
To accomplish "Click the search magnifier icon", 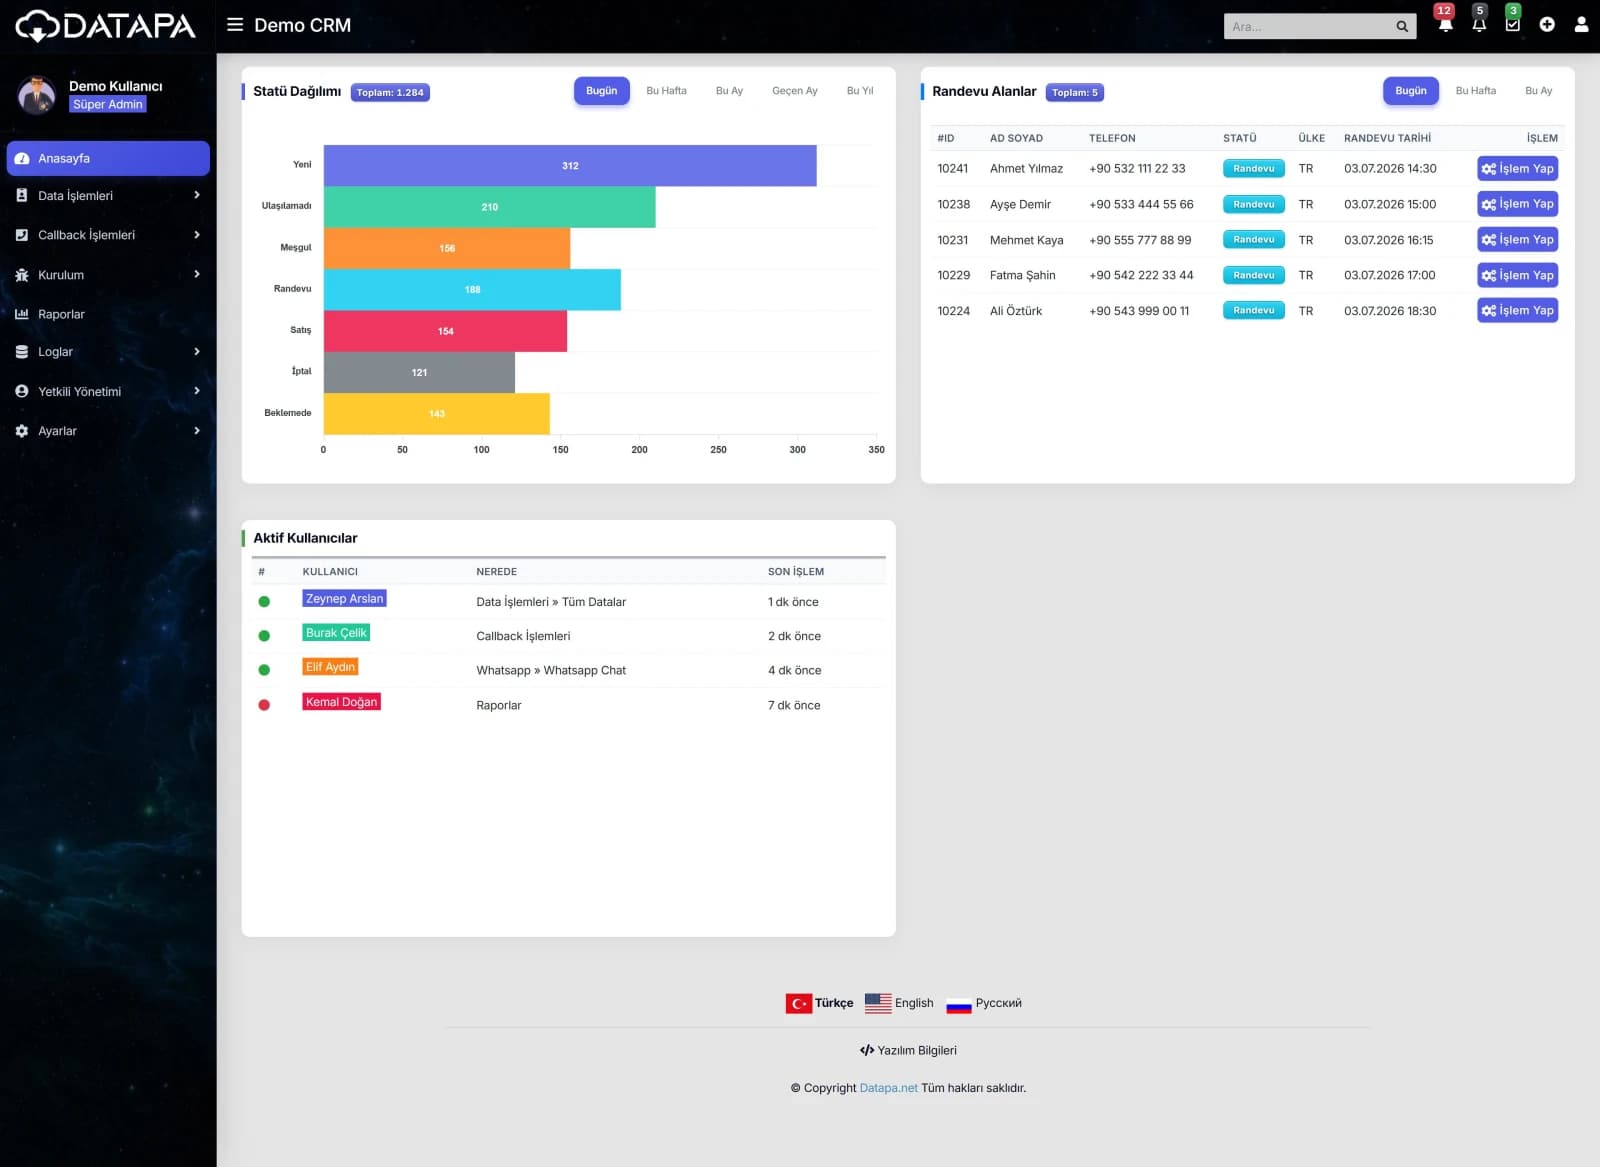I will pos(1402,27).
